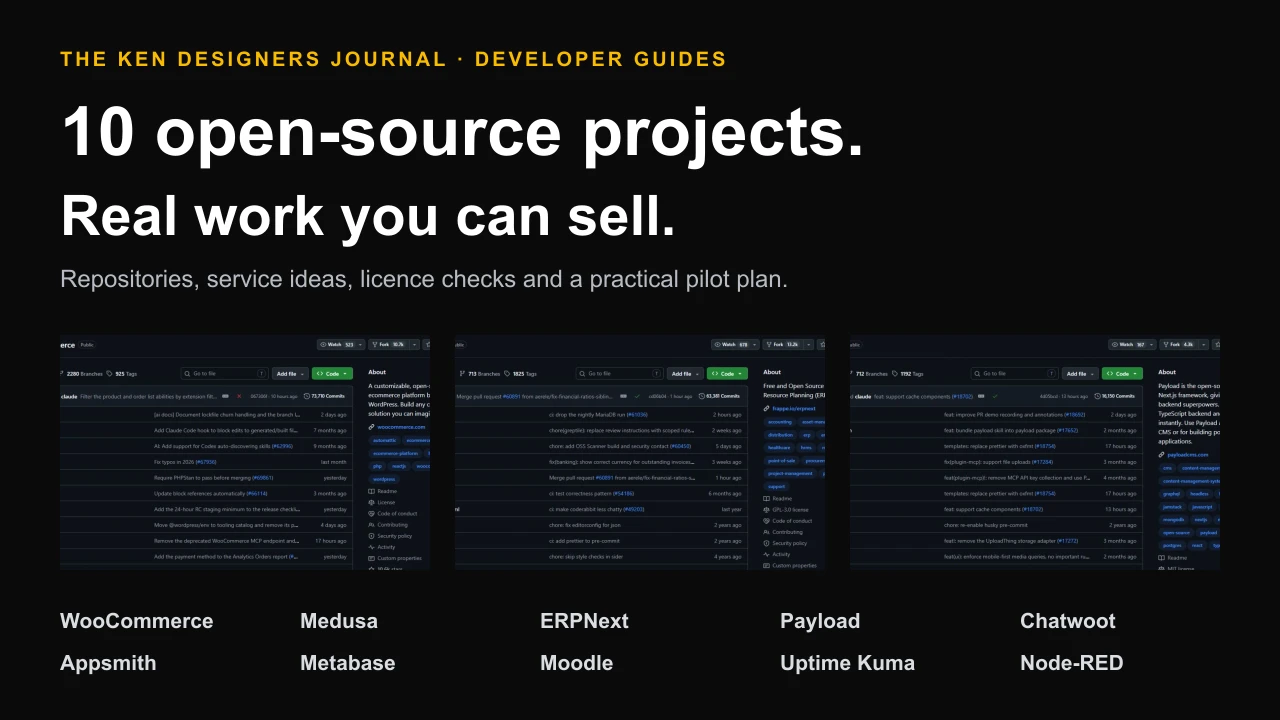
Task: Click the tag icon beside 925 Tags
Action: (109, 374)
